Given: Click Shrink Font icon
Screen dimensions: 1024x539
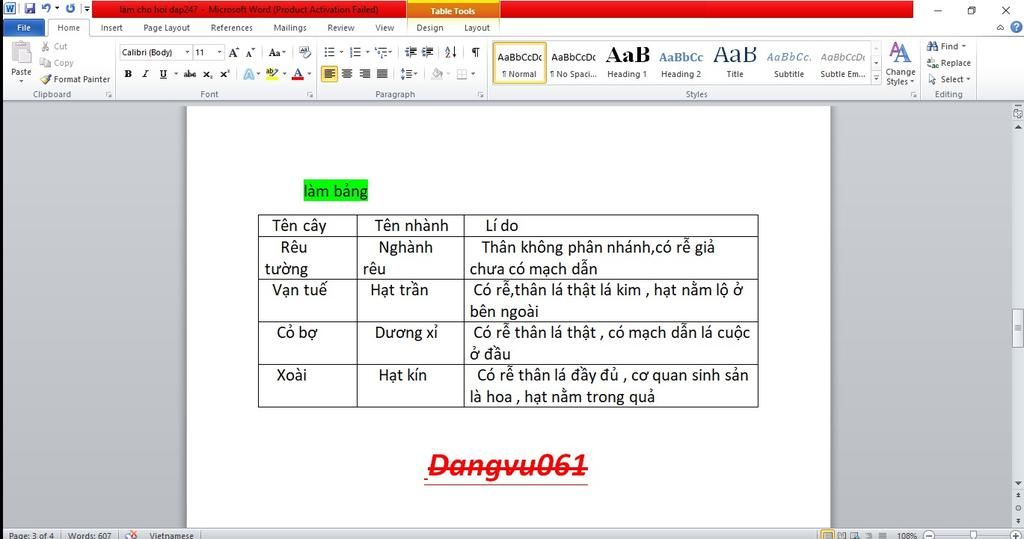Looking at the screenshot, I should pos(250,52).
